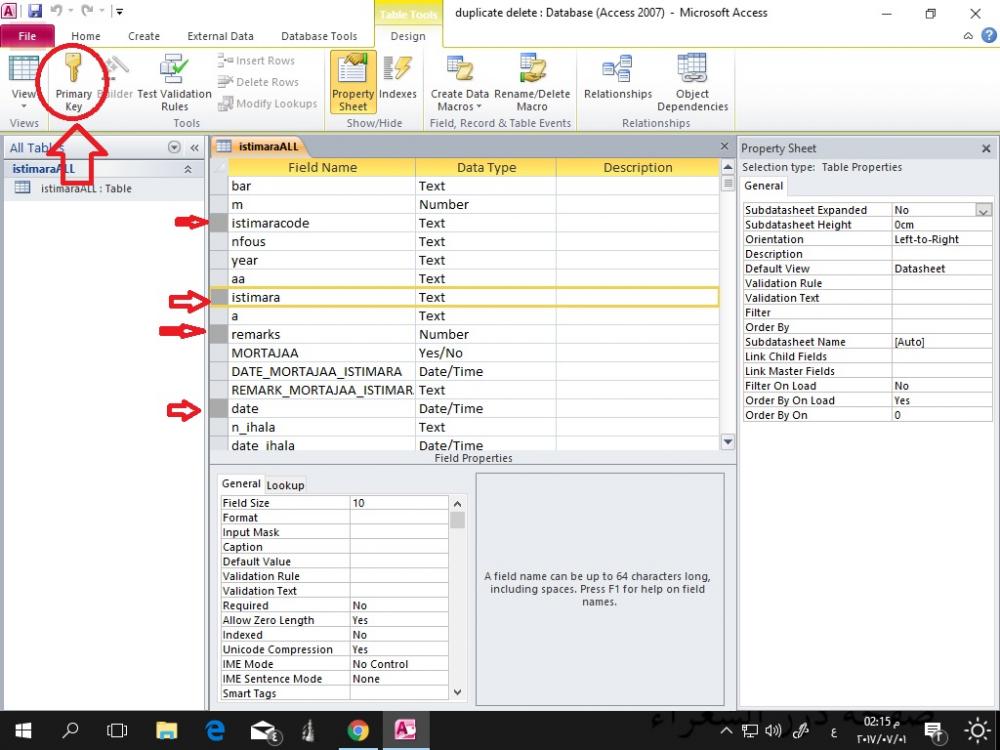This screenshot has height=750, width=1000.
Task: Click the Save icon in the Quick Access Toolbar
Action: 34,11
